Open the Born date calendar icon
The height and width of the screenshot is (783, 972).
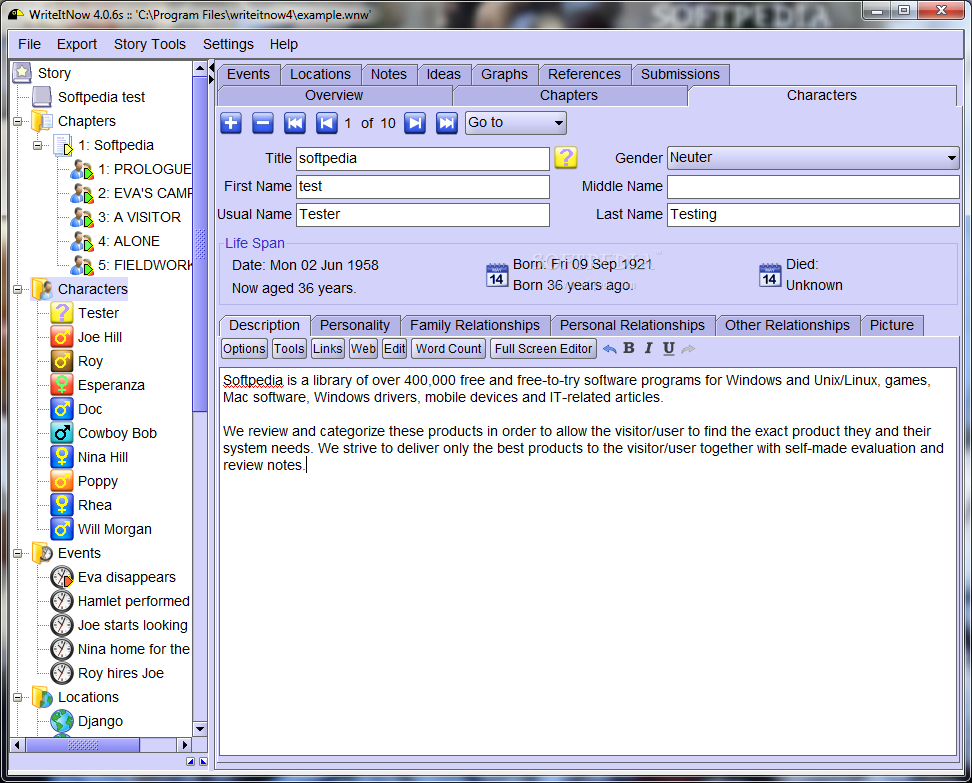pyautogui.click(x=497, y=275)
